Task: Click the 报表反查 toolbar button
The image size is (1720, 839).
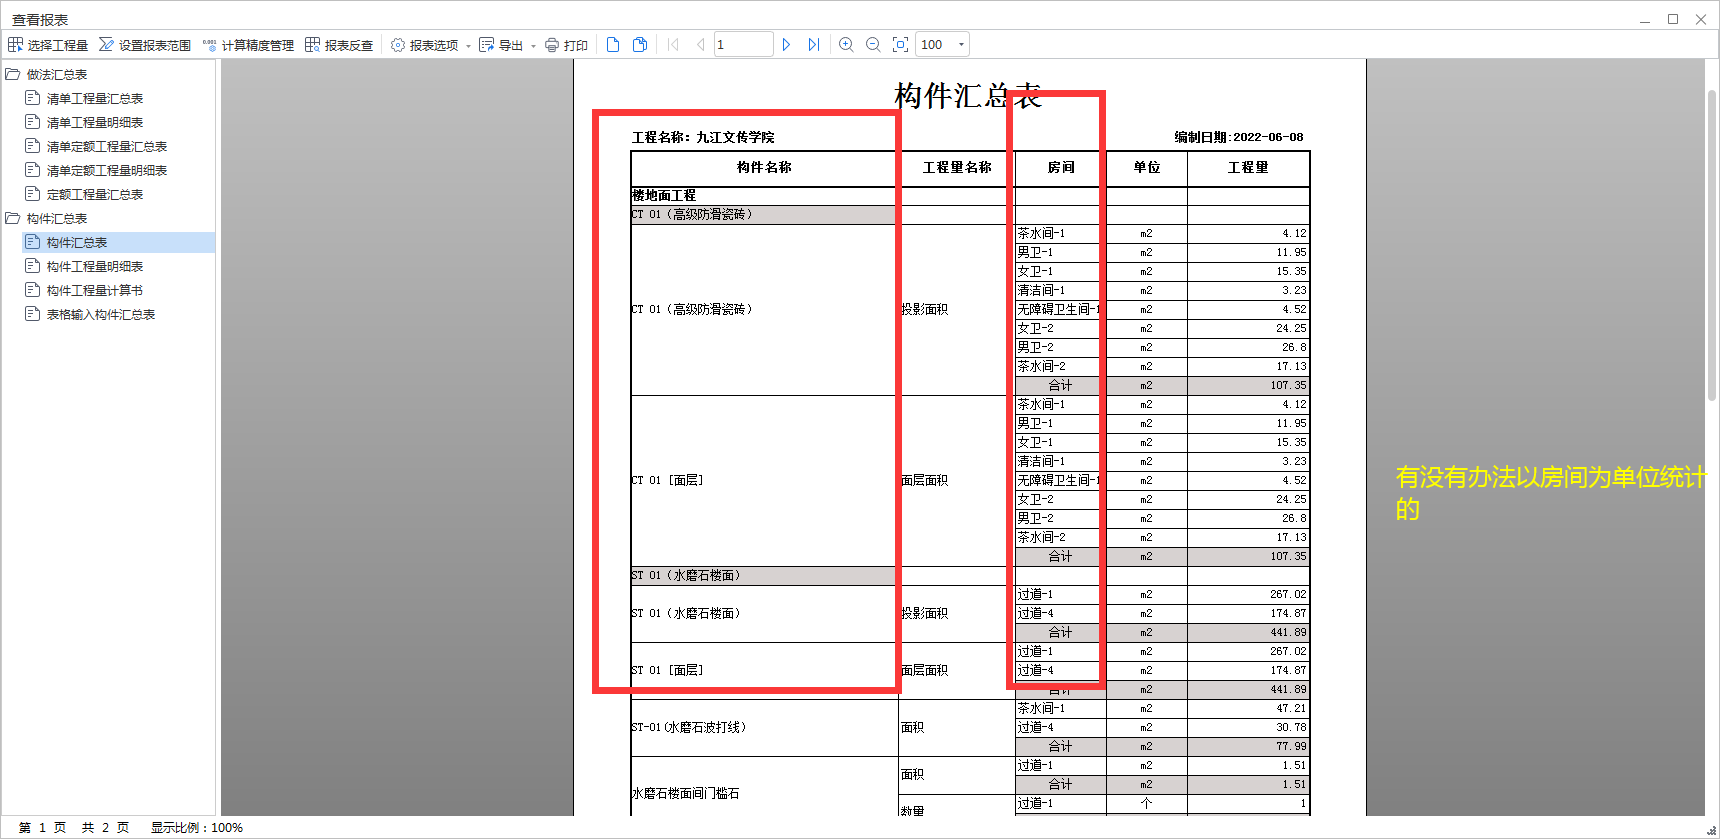Action: [339, 45]
